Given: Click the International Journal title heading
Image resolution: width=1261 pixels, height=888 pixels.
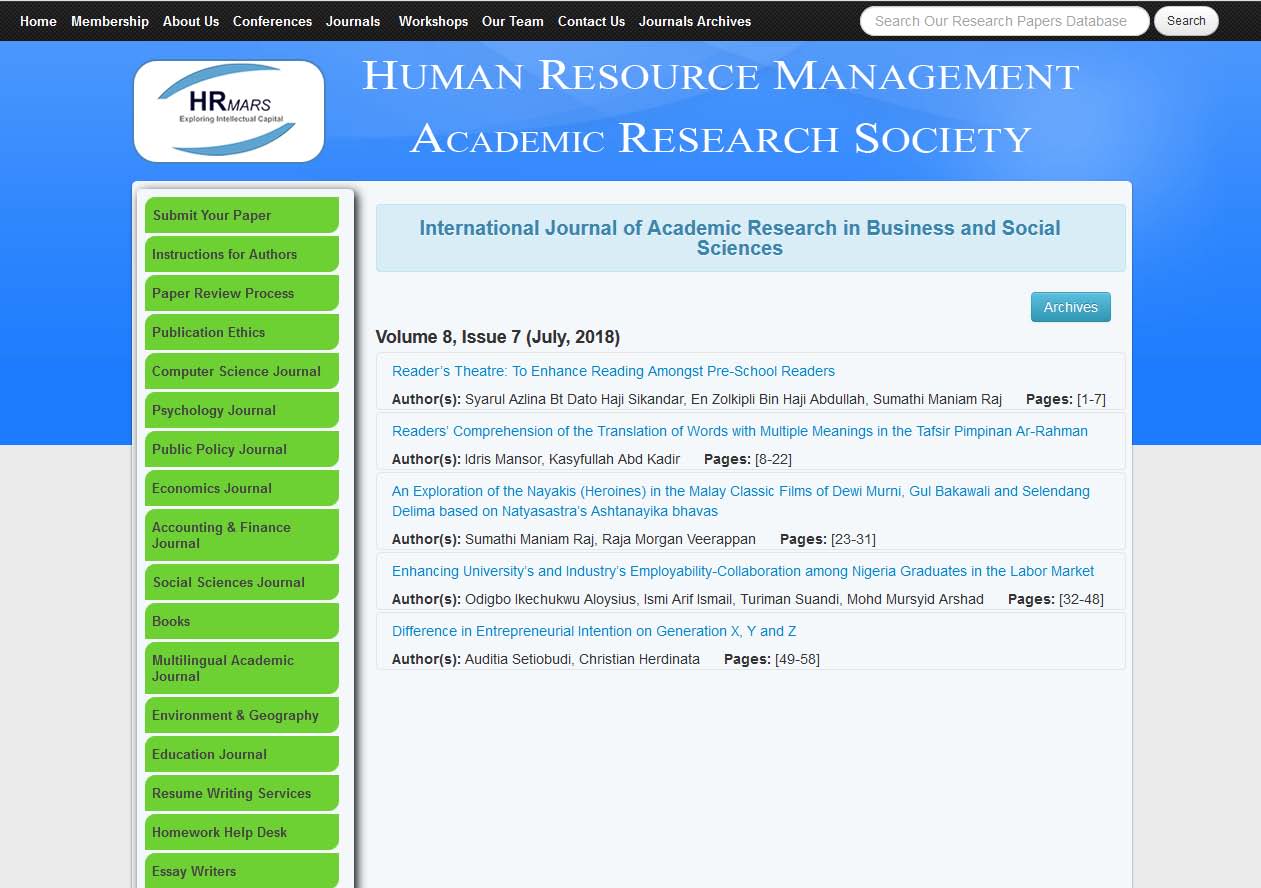Looking at the screenshot, I should click(739, 238).
